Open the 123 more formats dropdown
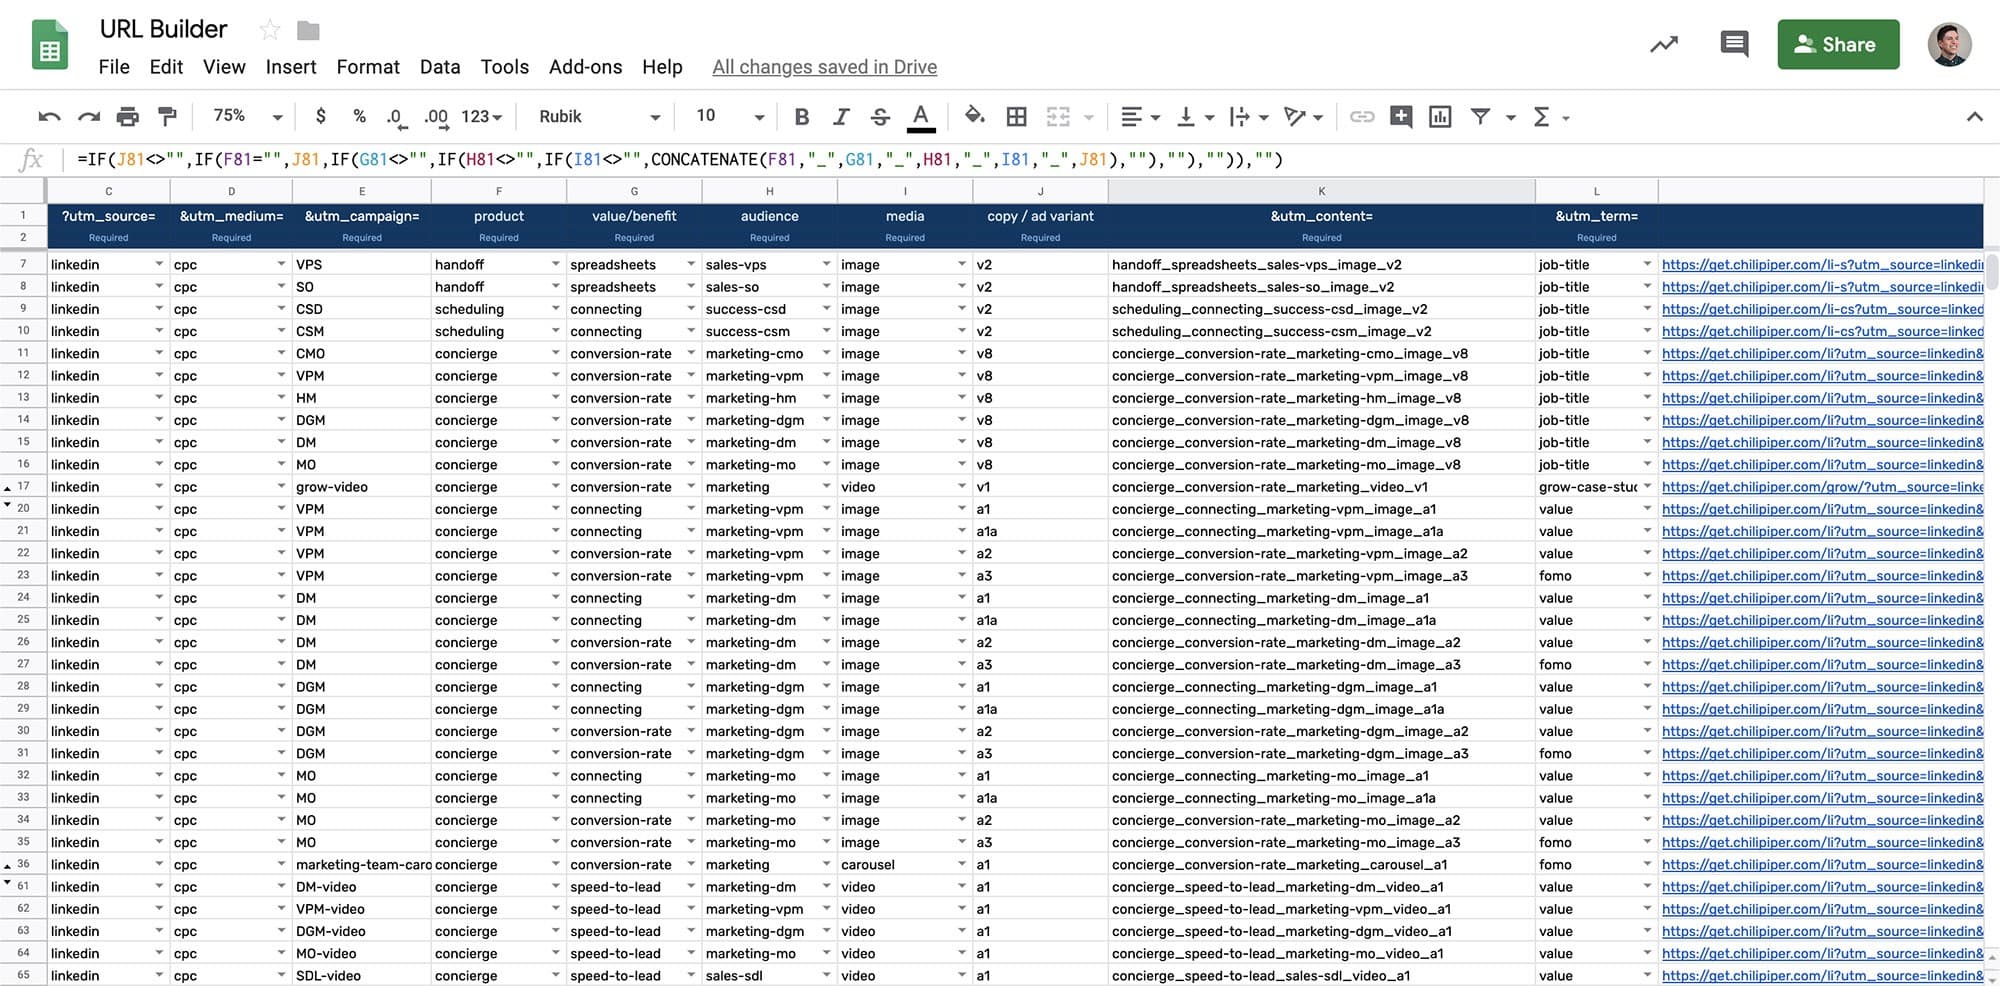Viewport: 2000px width, 986px height. (481, 116)
